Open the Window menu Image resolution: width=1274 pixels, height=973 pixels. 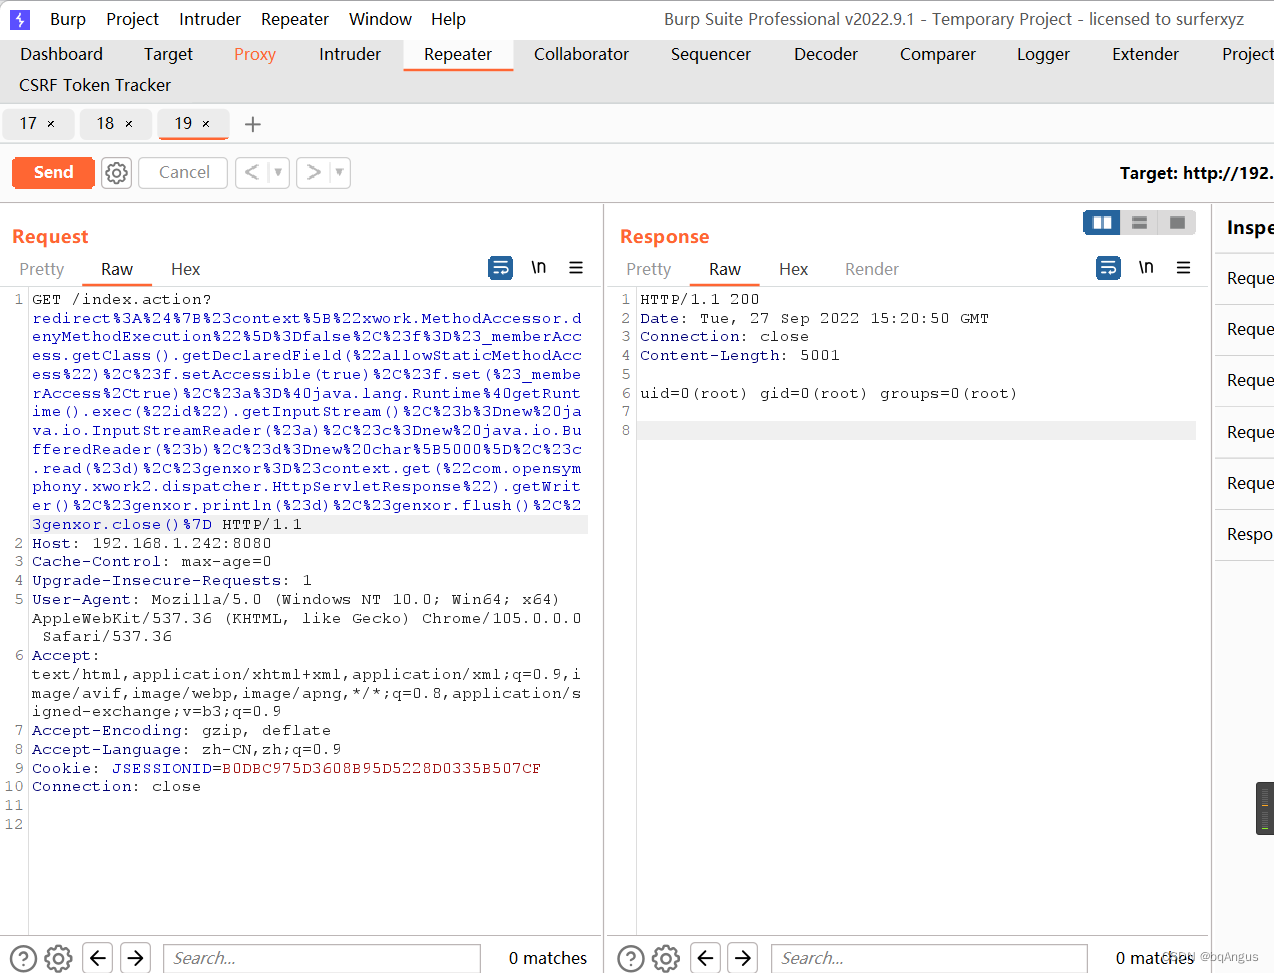[380, 19]
